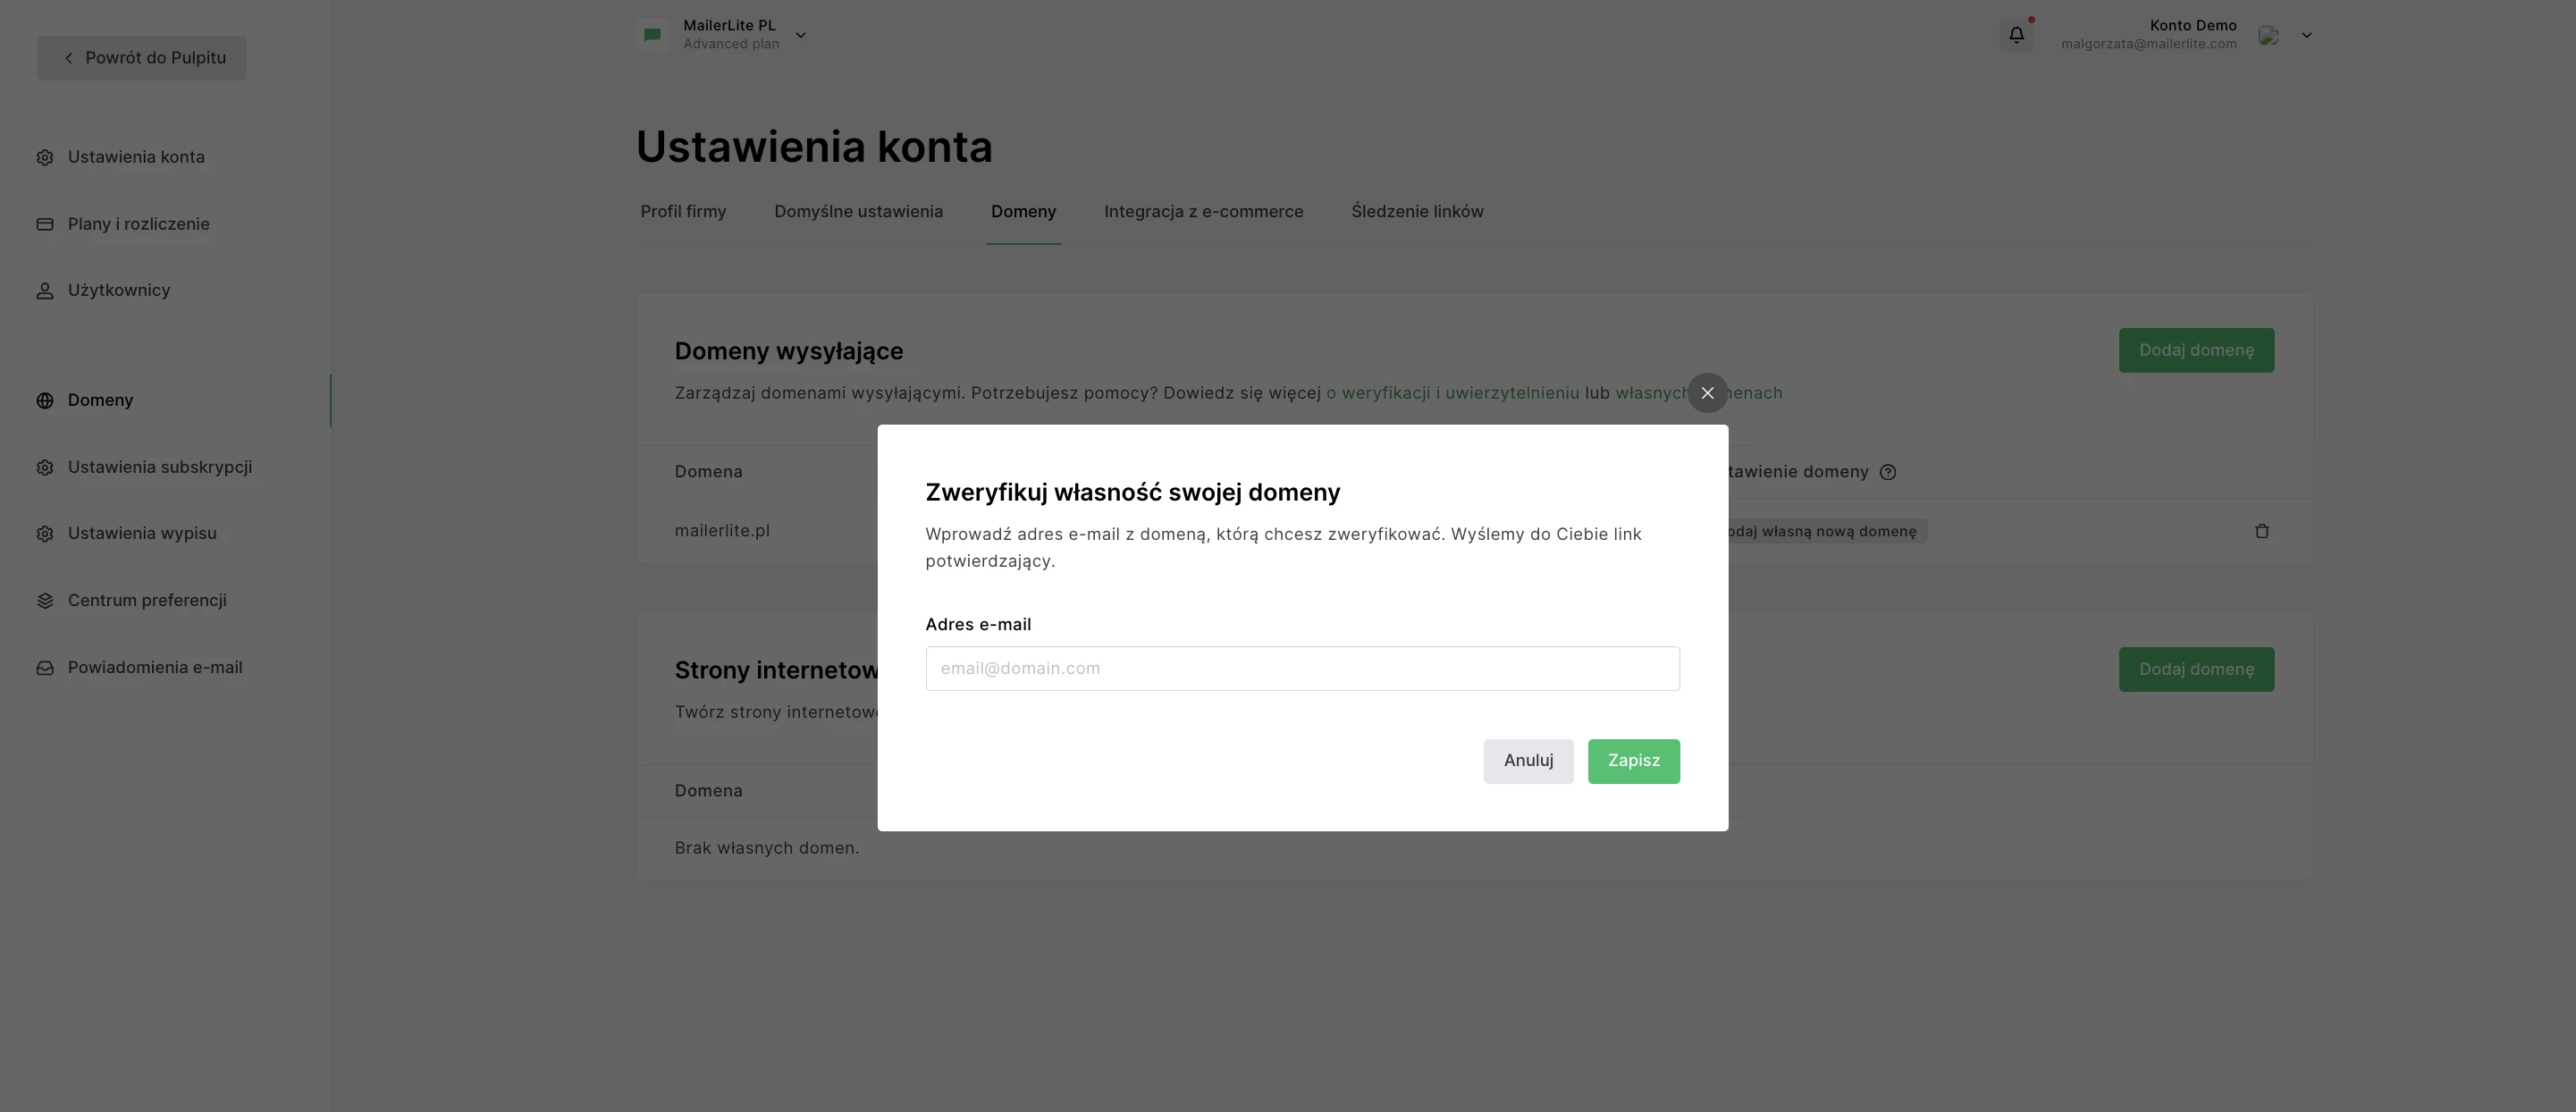Viewport: 2576px width, 1112px height.
Task: Click the gear icon beside Ustawienia wypisu
Action: tap(45, 534)
